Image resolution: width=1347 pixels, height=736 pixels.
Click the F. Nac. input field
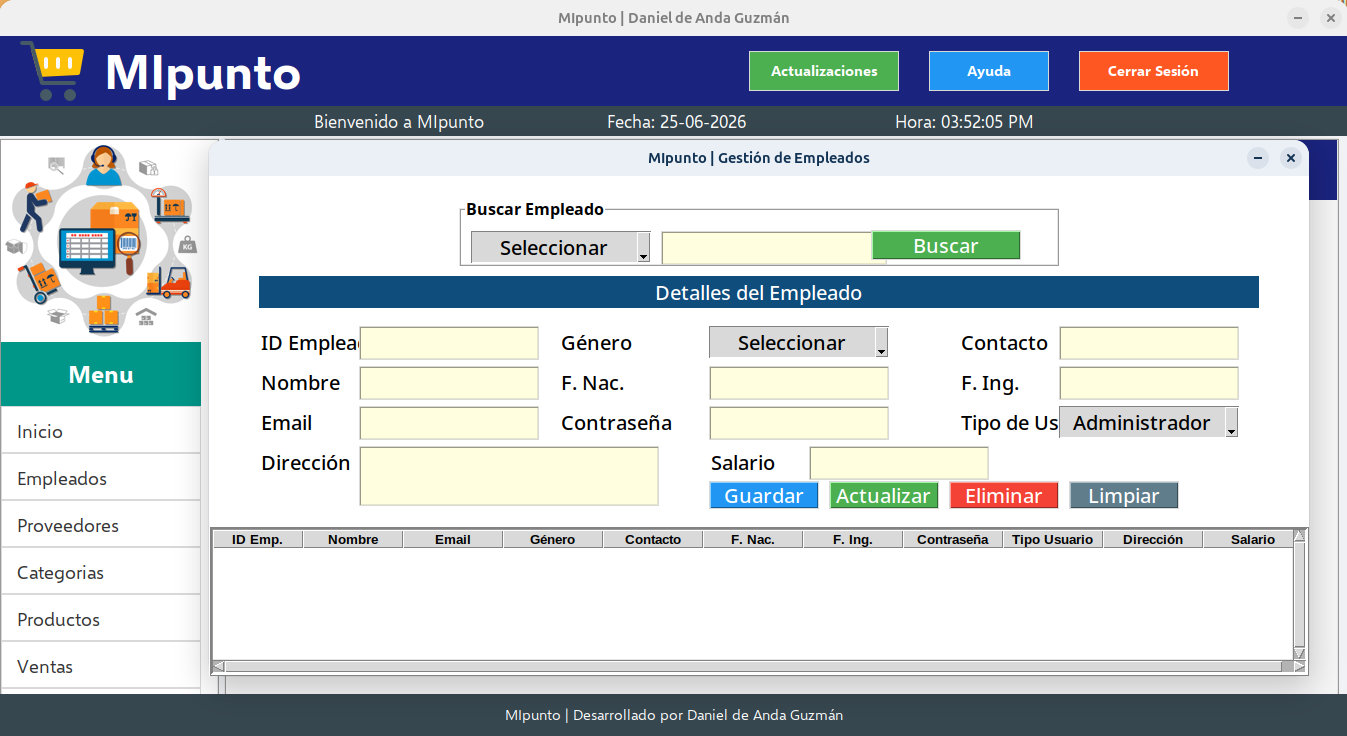pos(799,383)
